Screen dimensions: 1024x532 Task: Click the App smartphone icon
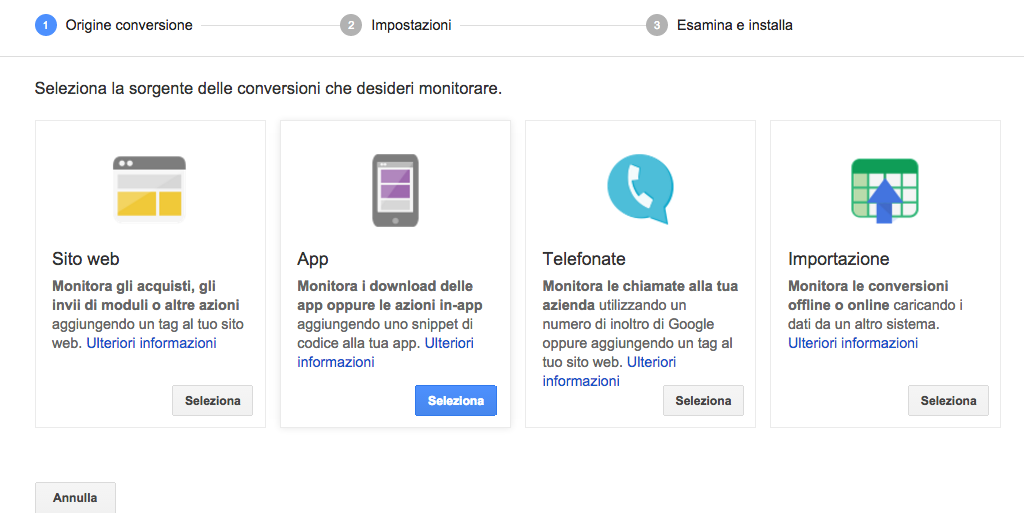(x=395, y=191)
